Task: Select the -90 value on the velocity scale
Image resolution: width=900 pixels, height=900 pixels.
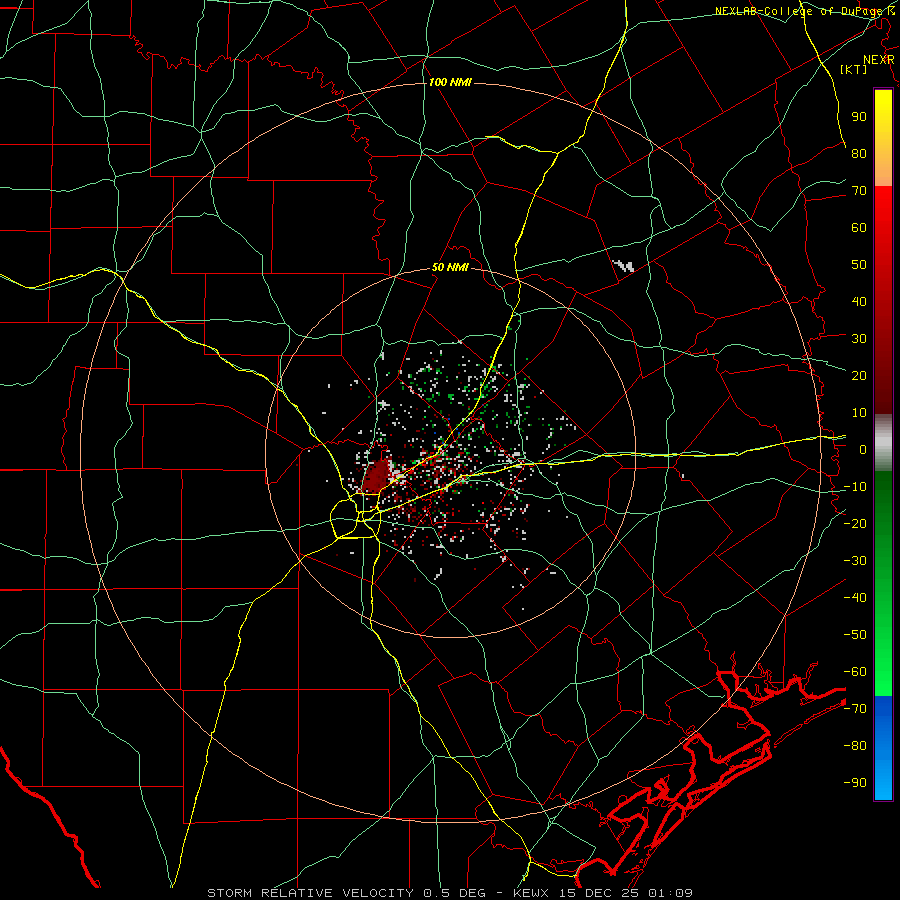Action: coord(855,782)
